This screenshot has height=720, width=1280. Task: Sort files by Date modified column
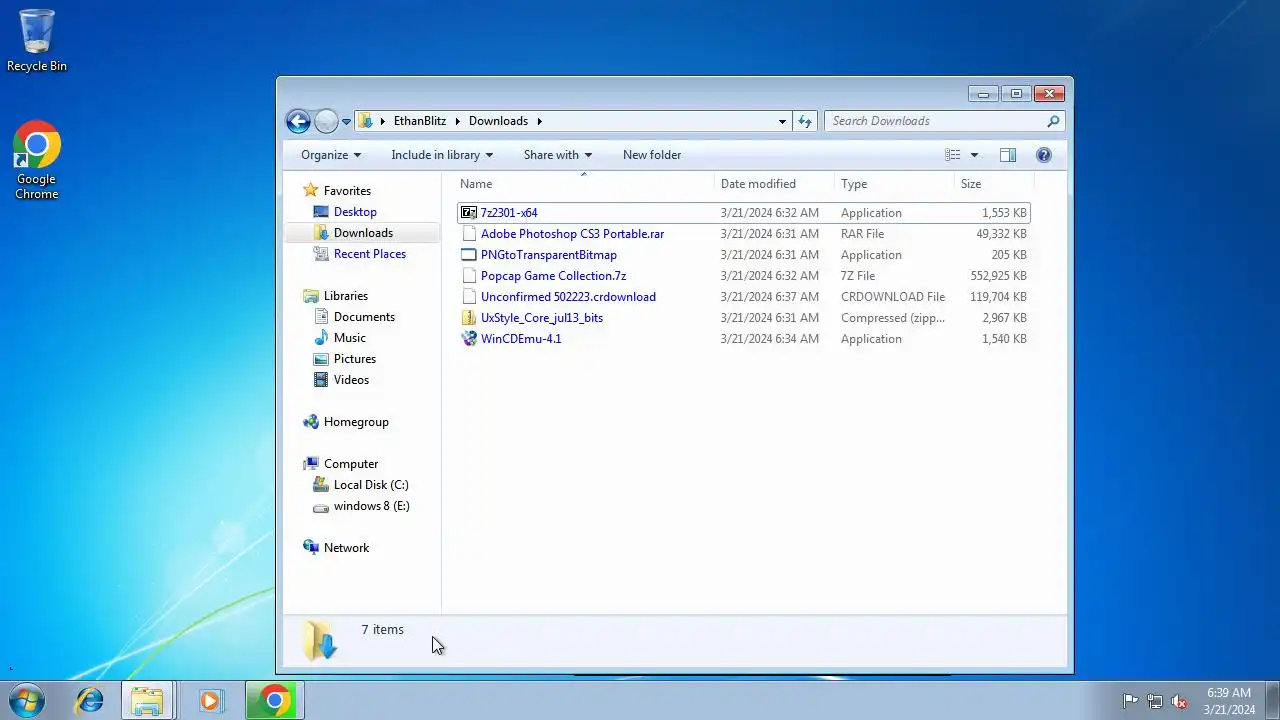click(x=775, y=184)
